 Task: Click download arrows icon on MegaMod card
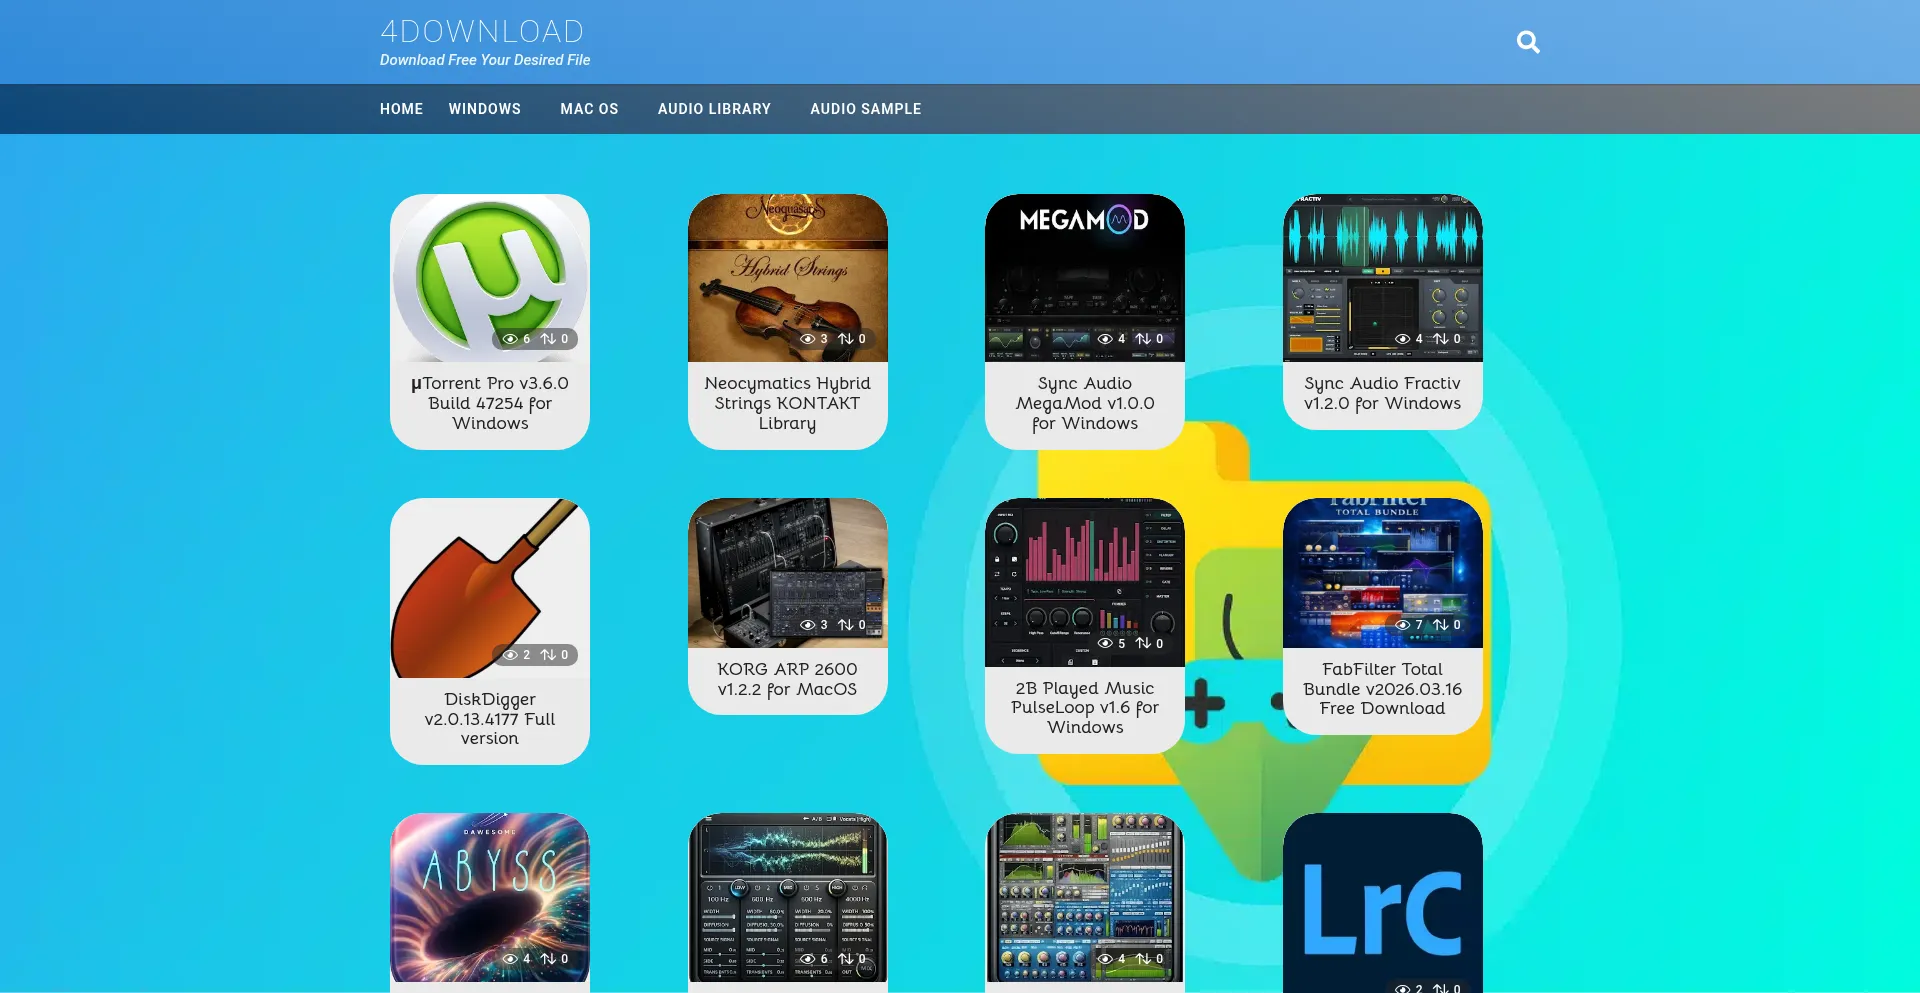click(1143, 339)
